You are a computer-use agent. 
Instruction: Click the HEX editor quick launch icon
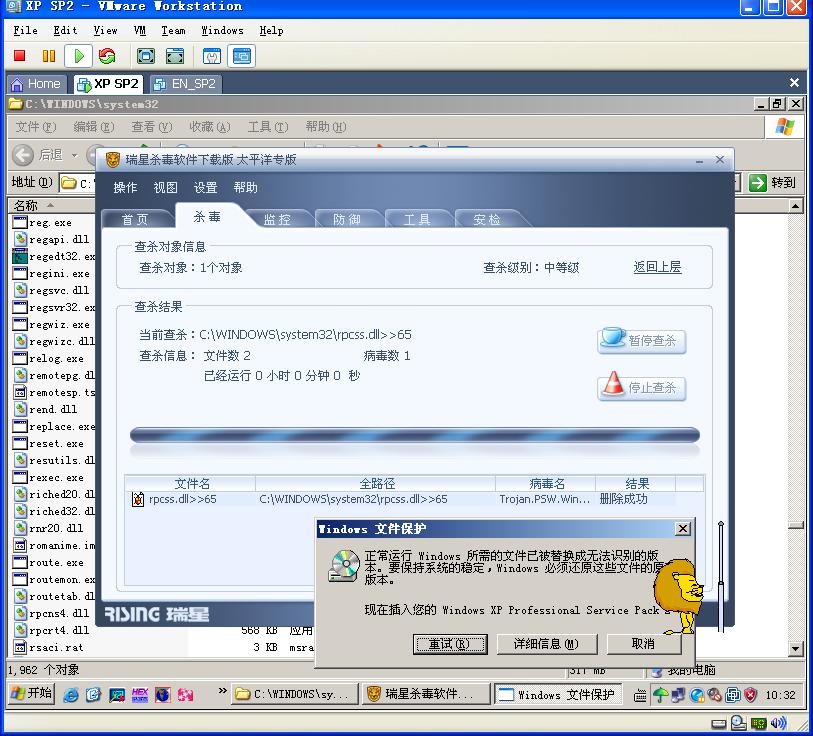tap(139, 695)
